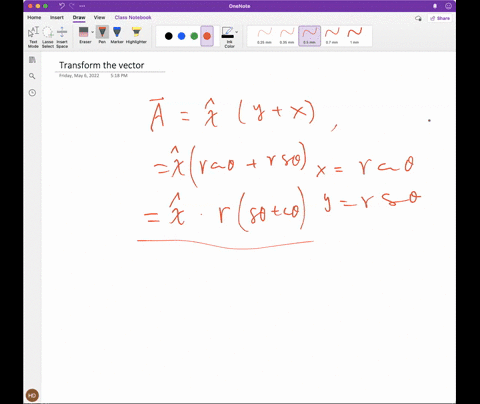Choose the blue ink color
This screenshot has height=404, width=480.
181,36
